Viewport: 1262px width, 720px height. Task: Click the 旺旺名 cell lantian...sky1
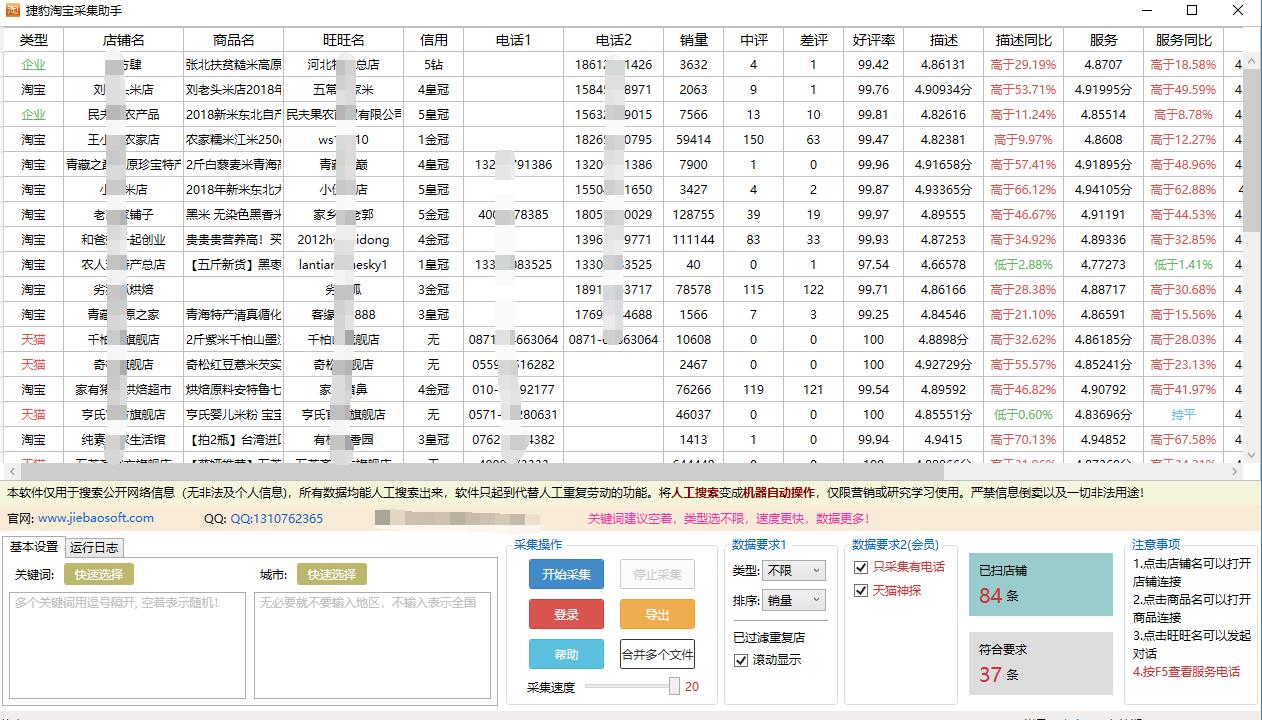point(344,264)
